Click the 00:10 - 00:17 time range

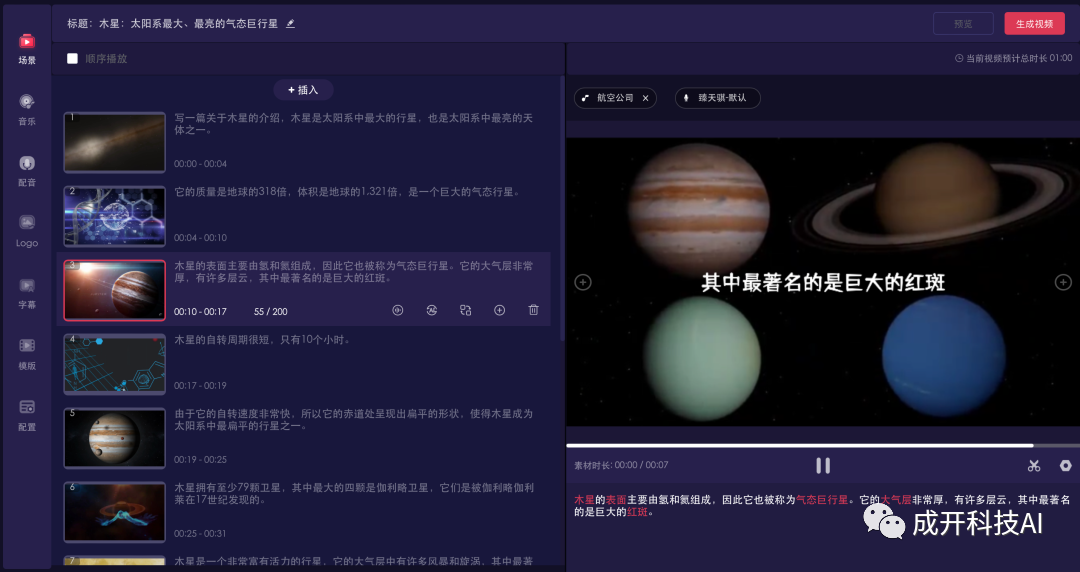pyautogui.click(x=200, y=311)
